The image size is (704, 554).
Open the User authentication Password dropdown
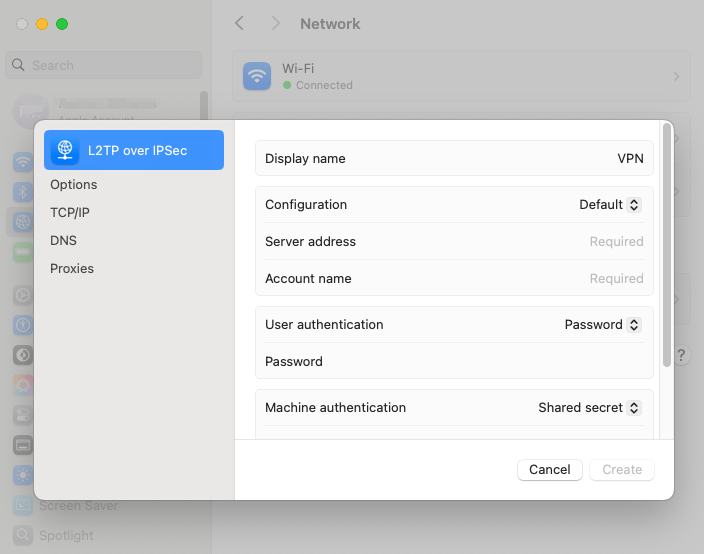(x=603, y=325)
